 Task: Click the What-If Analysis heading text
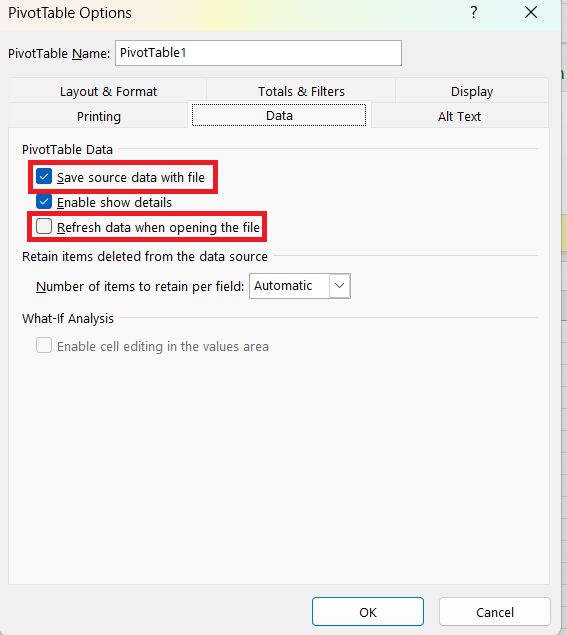(68, 319)
